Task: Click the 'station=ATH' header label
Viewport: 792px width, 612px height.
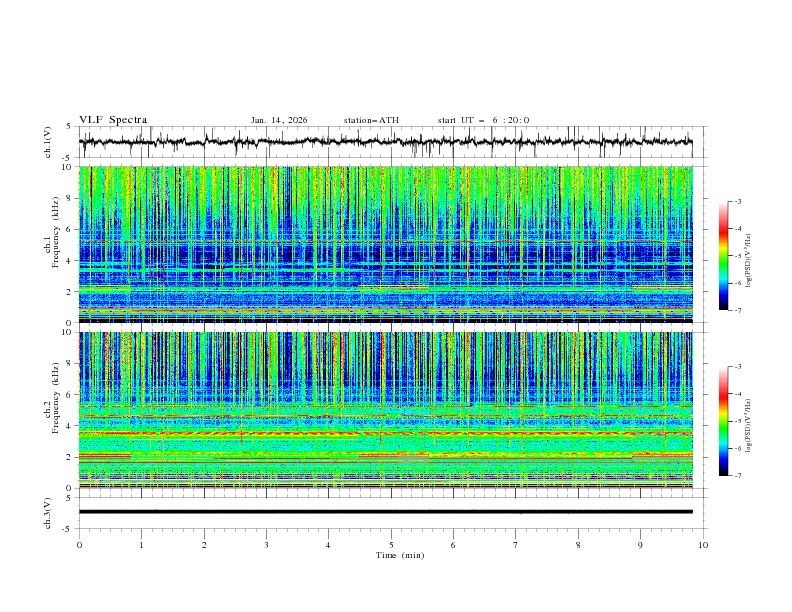Action: (x=371, y=120)
